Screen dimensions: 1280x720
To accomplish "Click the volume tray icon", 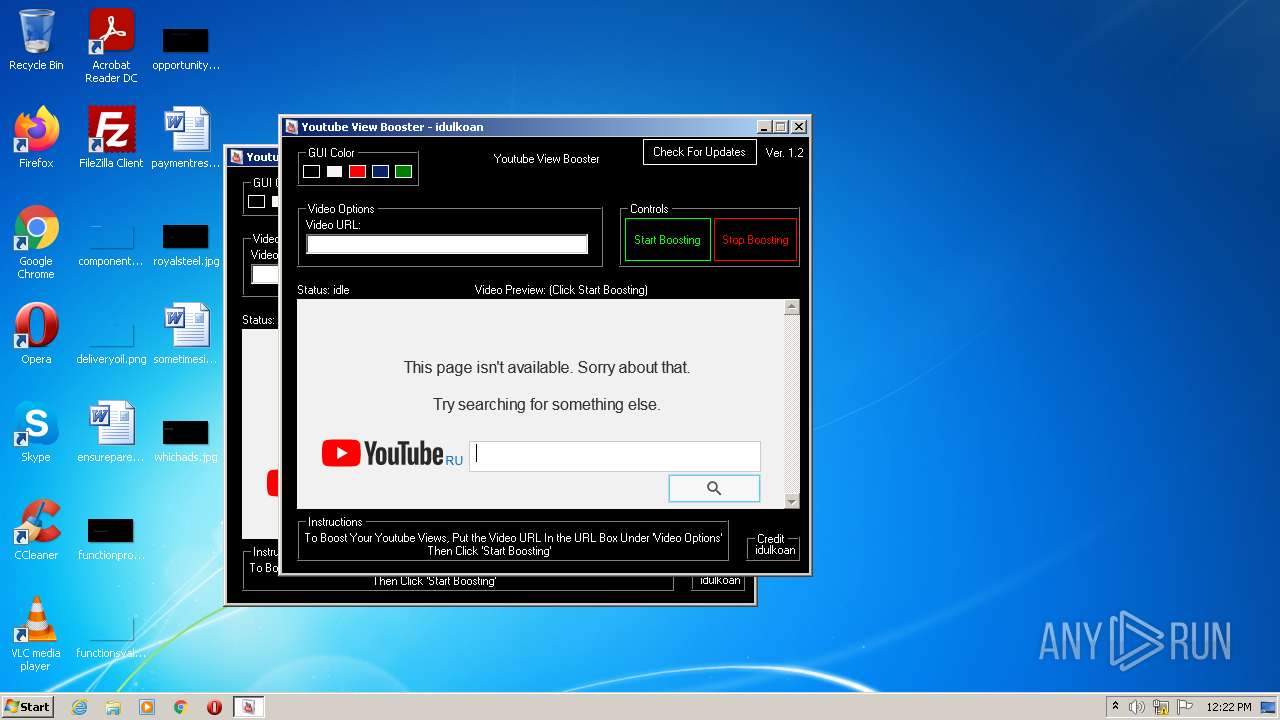I will coord(1136,707).
